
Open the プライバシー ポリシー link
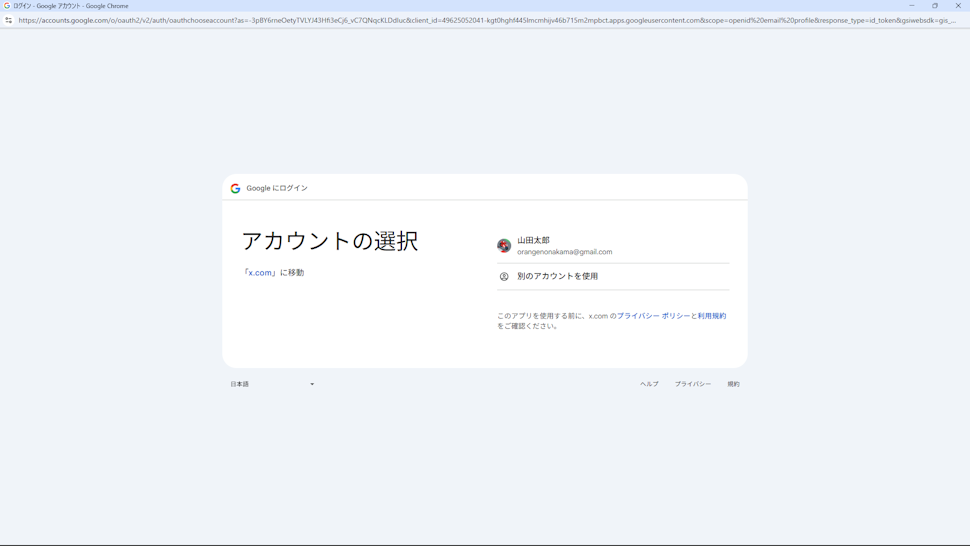tap(653, 316)
